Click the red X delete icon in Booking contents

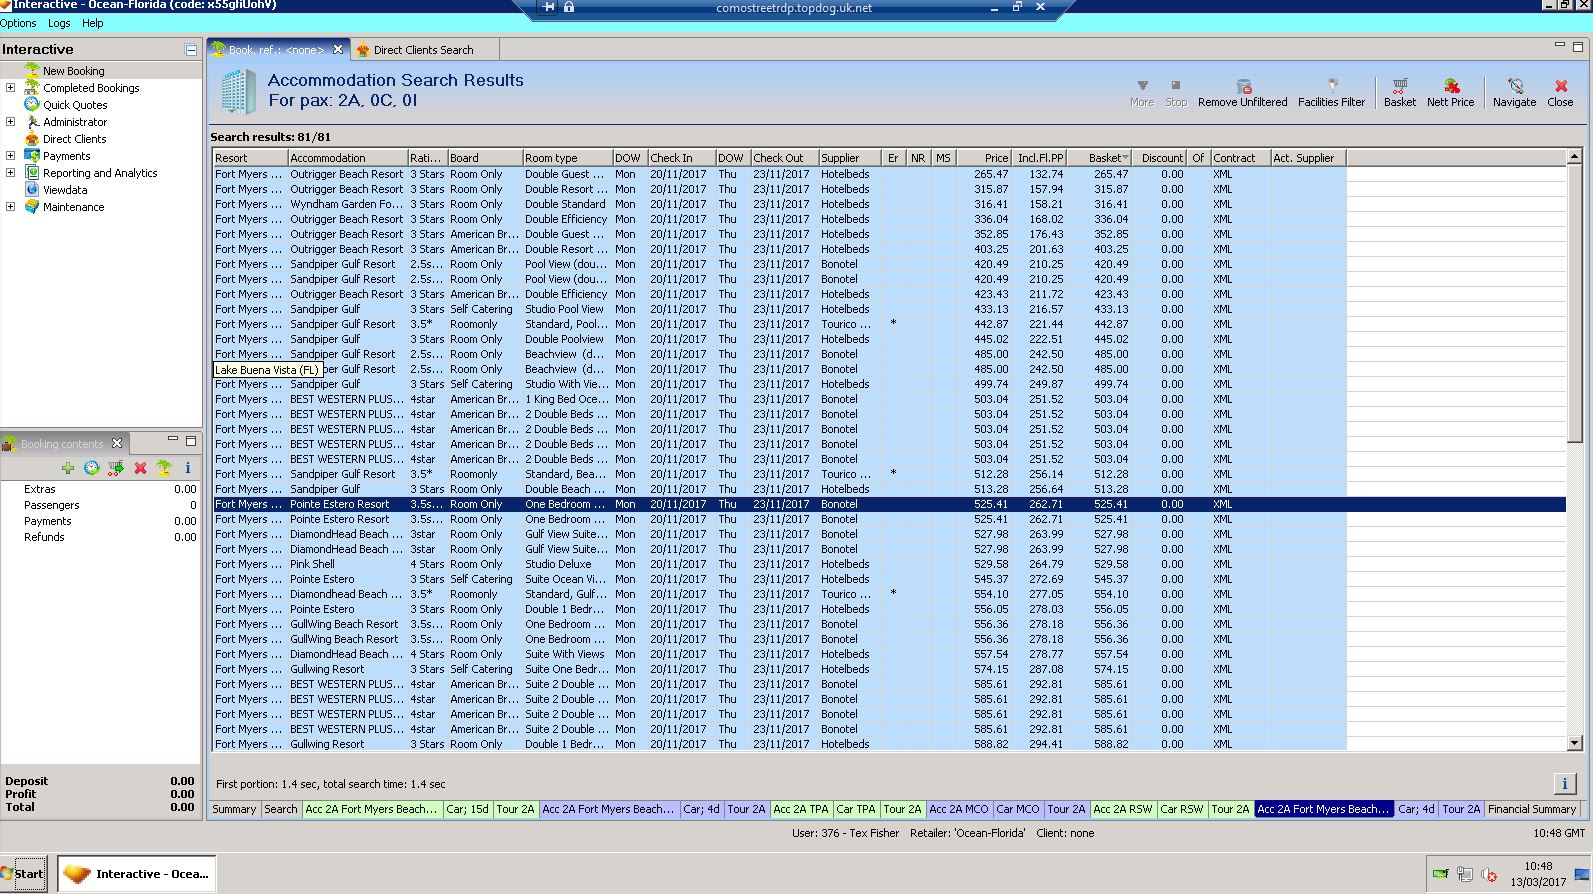pyautogui.click(x=140, y=468)
